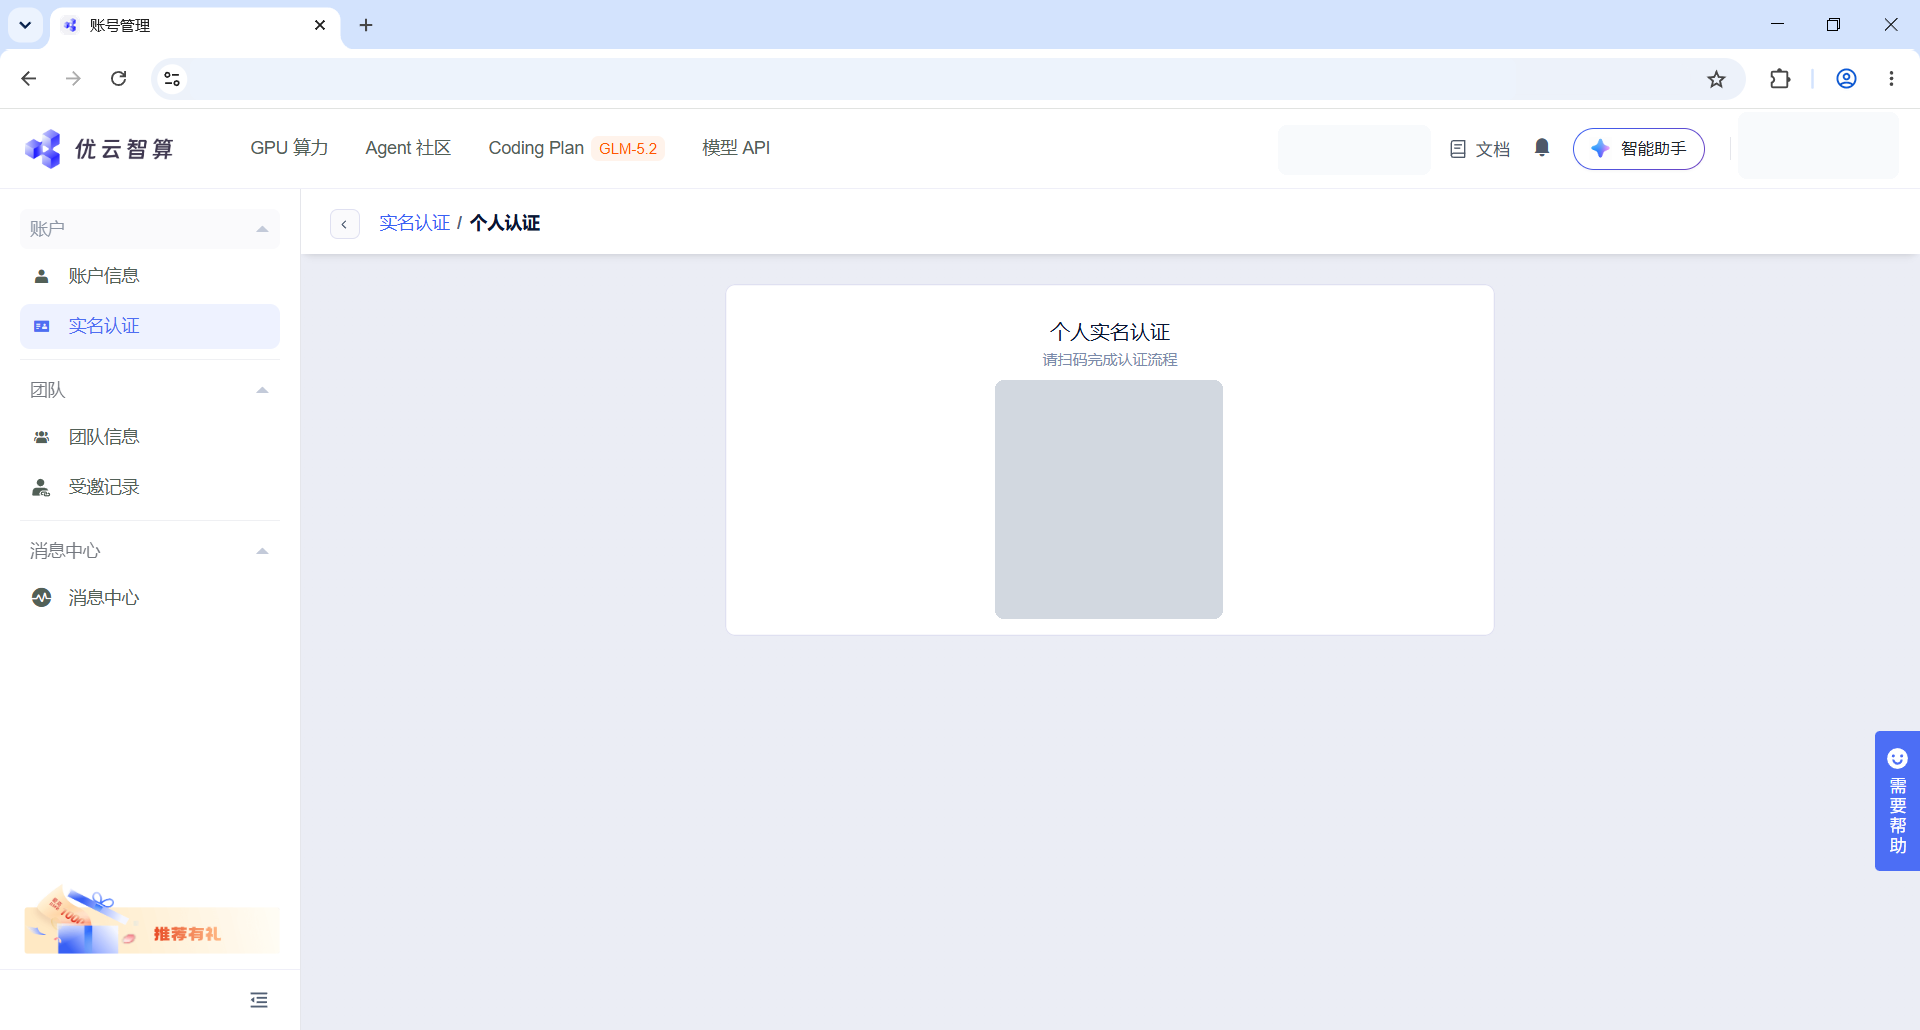Collapse the 团队 sidebar section
The width and height of the screenshot is (1920, 1030).
(150, 390)
